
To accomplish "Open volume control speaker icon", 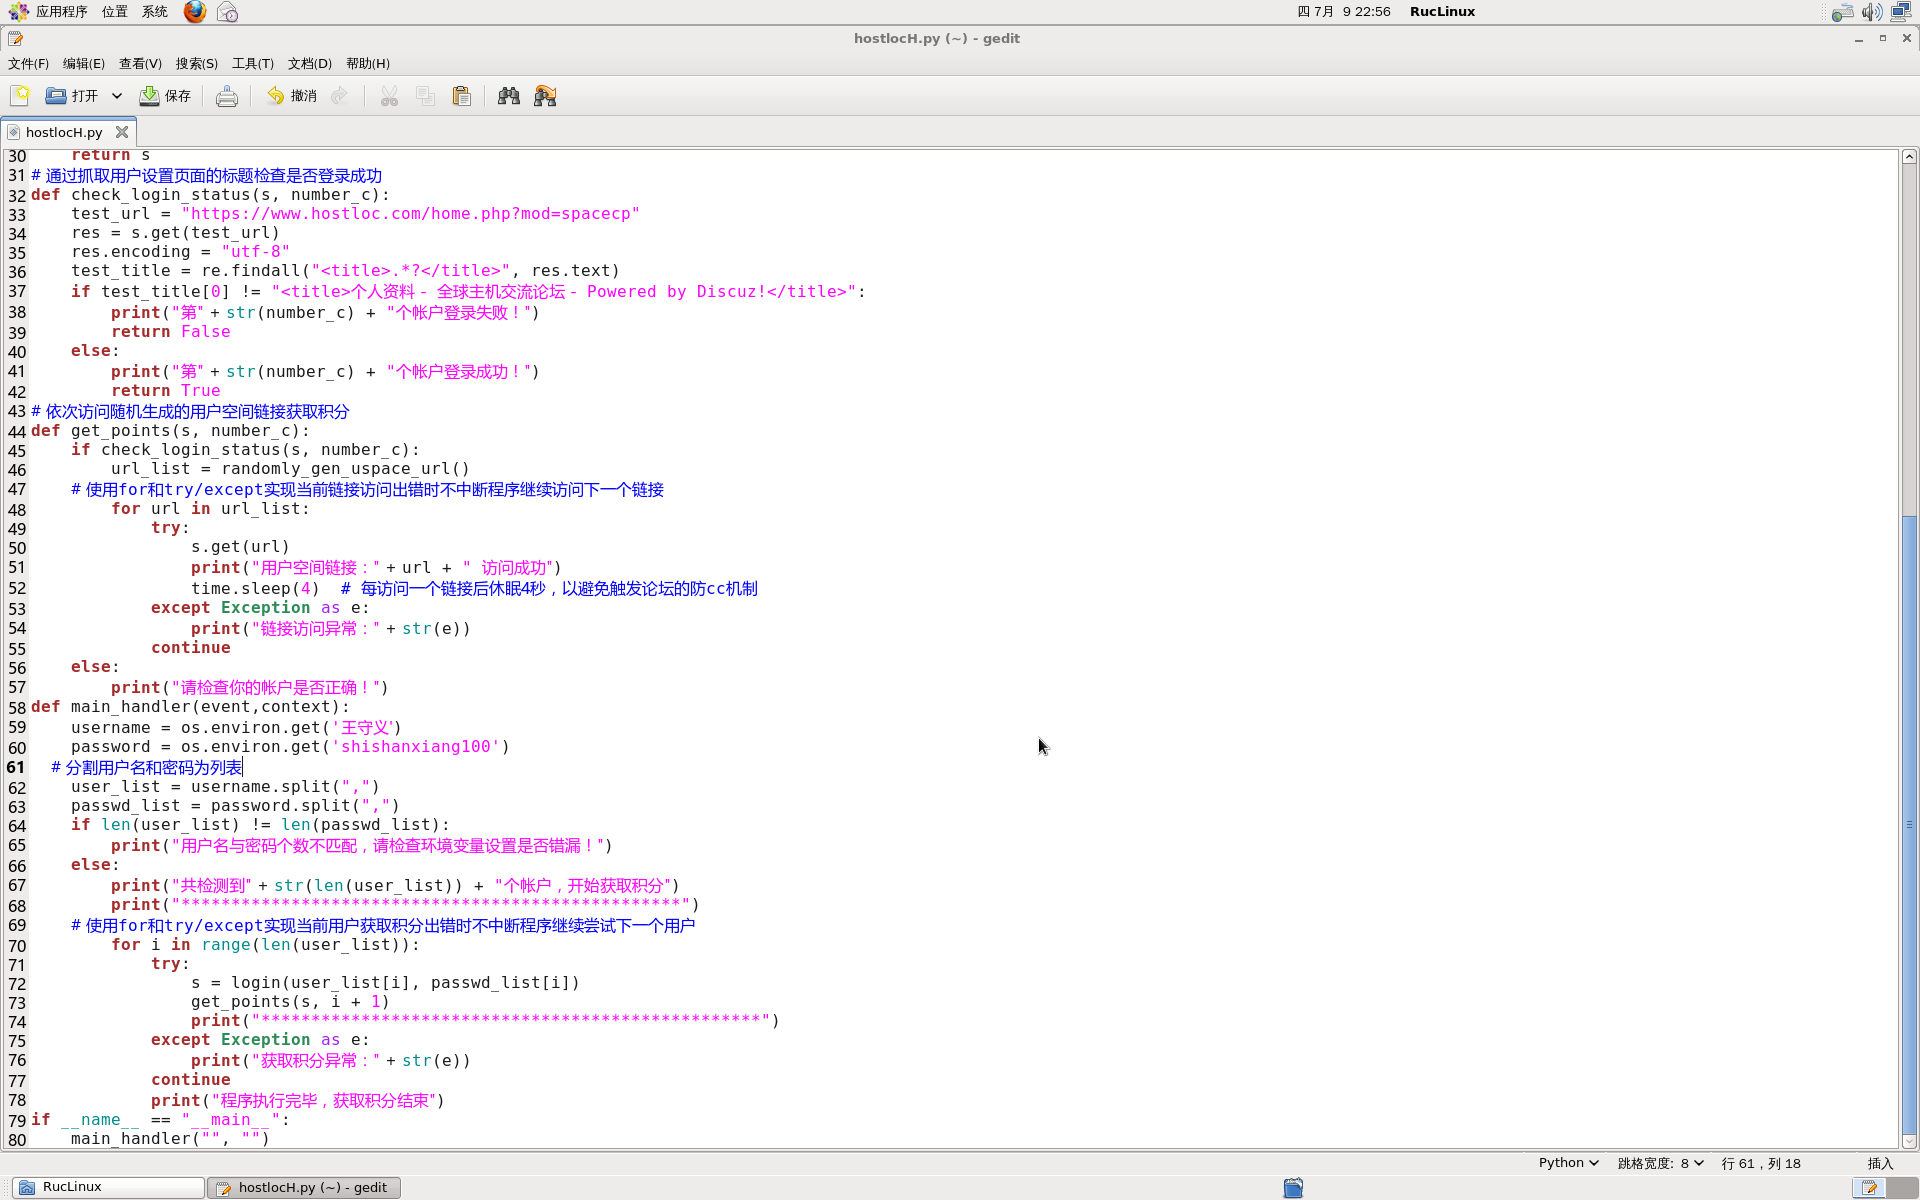I will (x=1872, y=12).
